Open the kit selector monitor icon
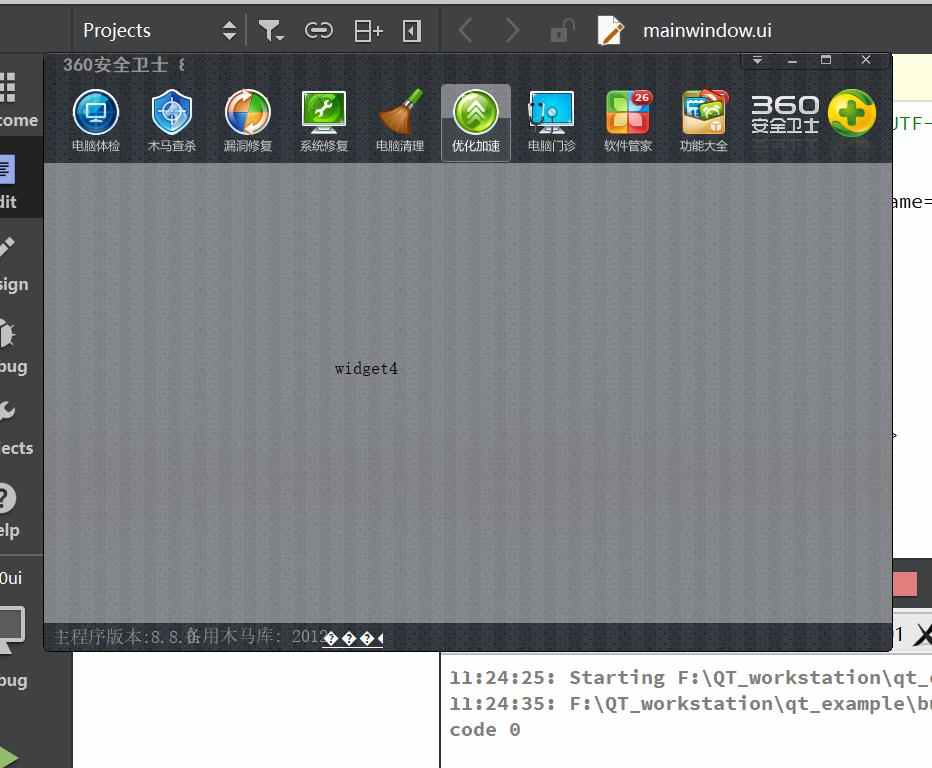Image resolution: width=932 pixels, height=768 pixels. pyautogui.click(x=13, y=629)
